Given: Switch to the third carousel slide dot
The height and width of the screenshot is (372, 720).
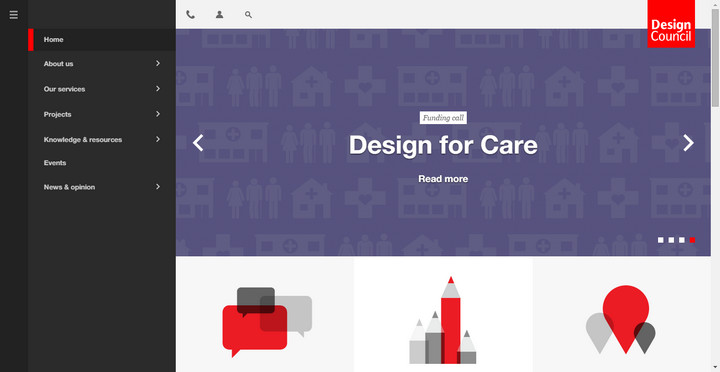Looking at the screenshot, I should click(x=682, y=240).
